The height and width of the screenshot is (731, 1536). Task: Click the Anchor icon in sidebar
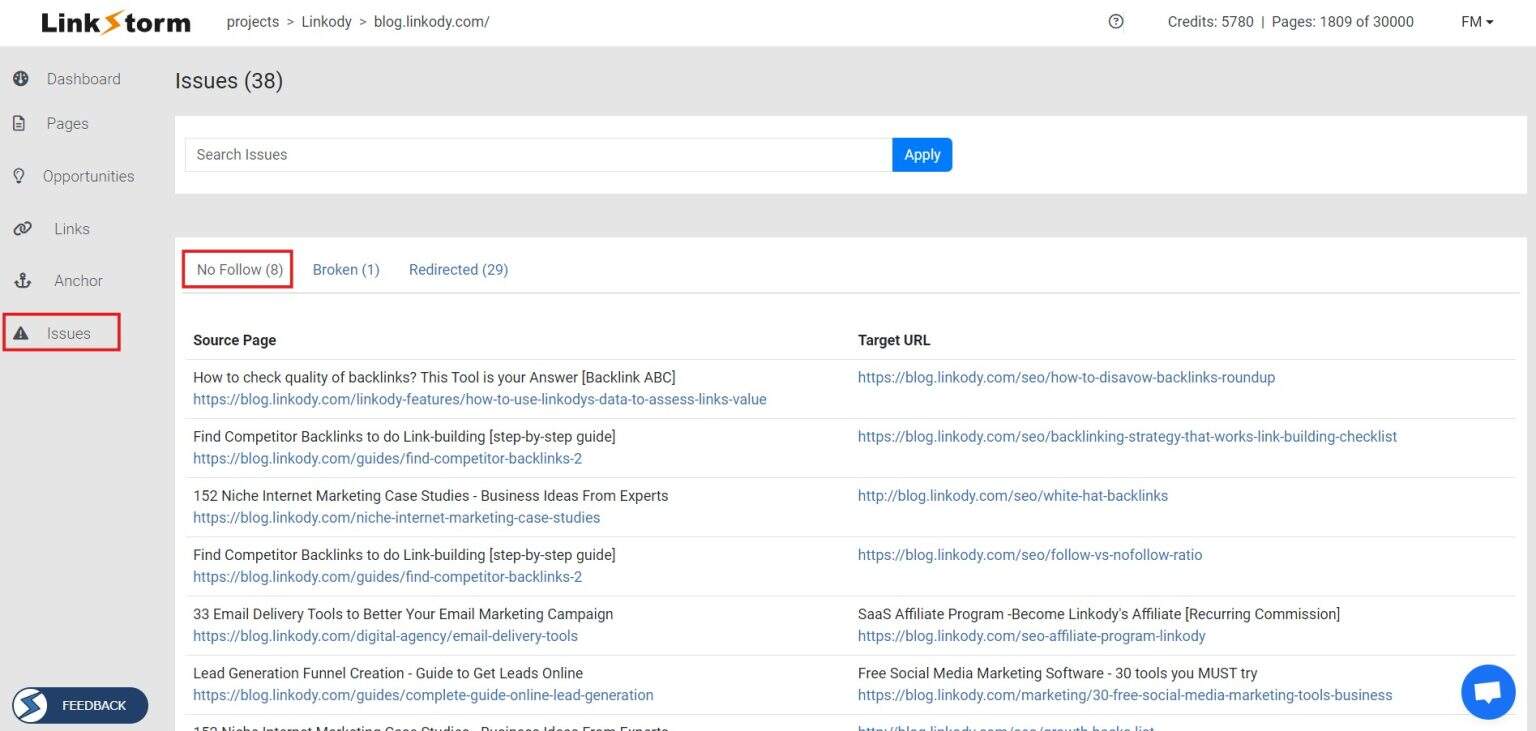click(x=22, y=281)
